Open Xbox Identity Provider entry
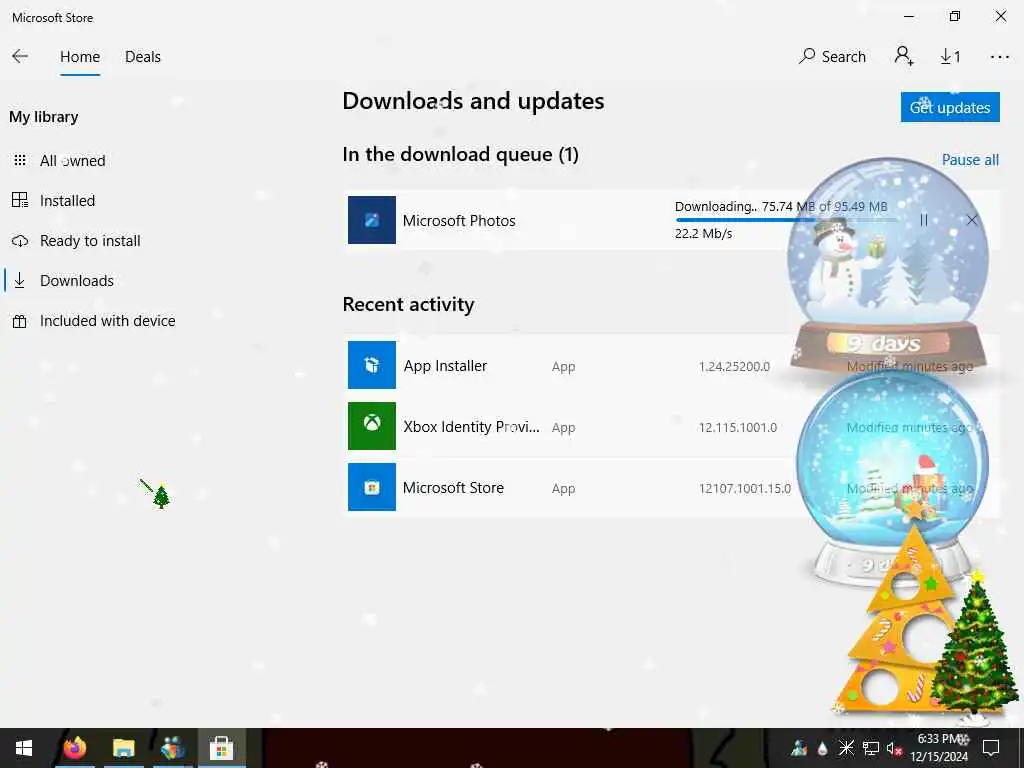The height and width of the screenshot is (768, 1024). click(671, 426)
